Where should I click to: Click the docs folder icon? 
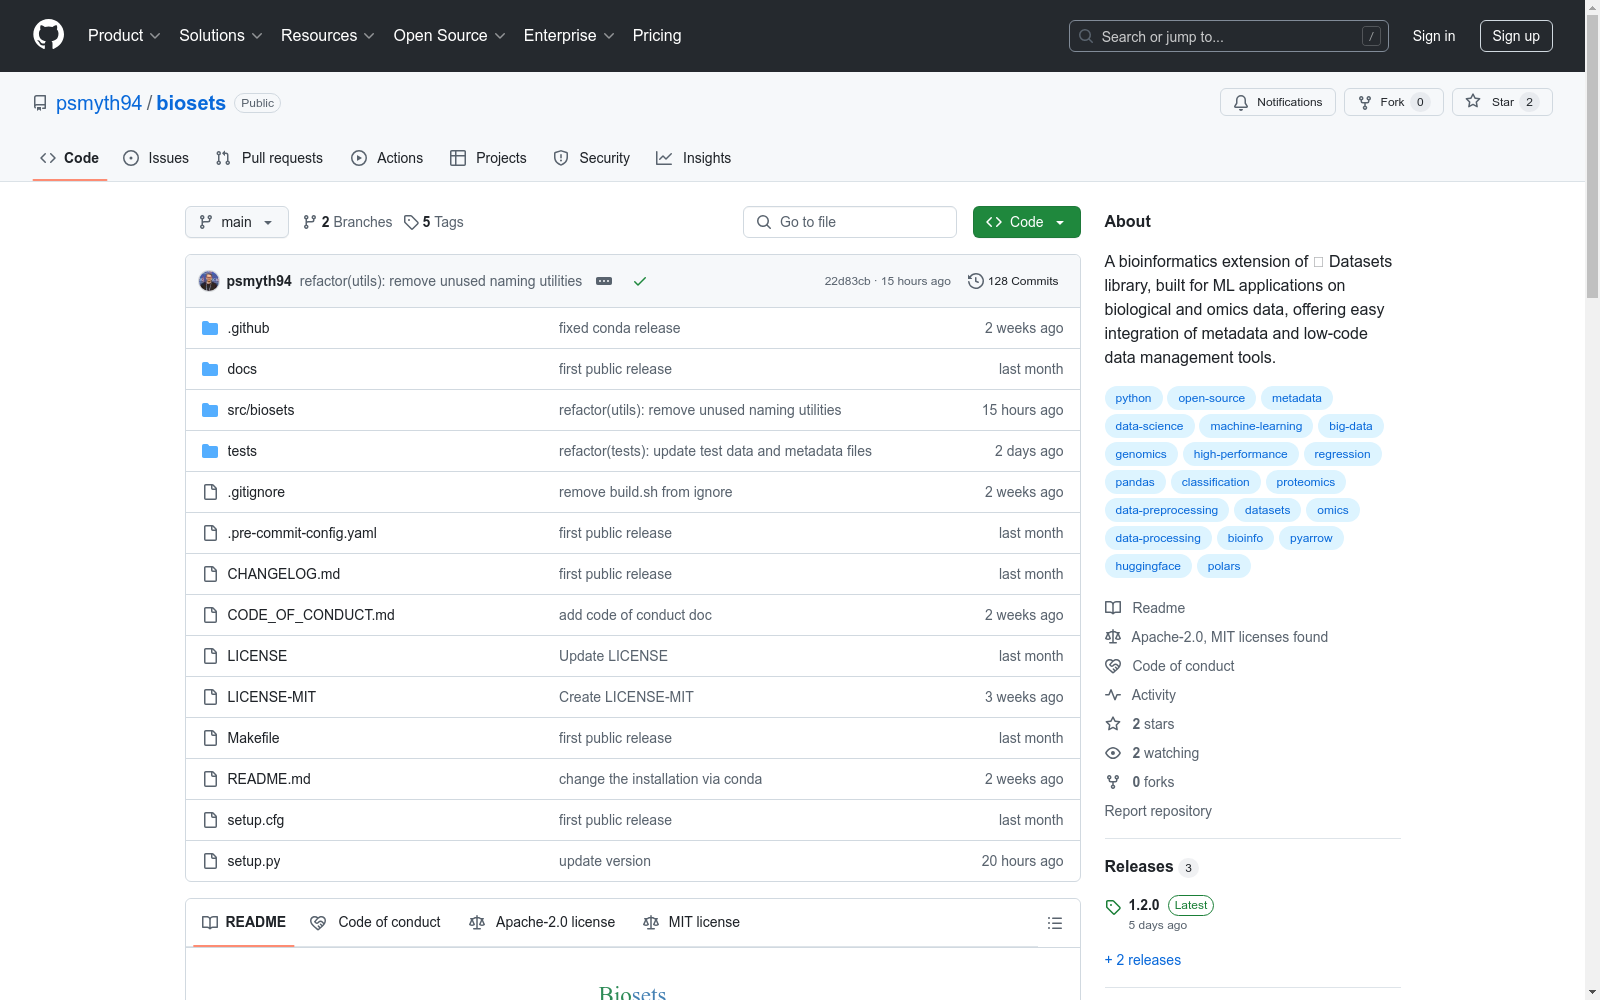click(x=210, y=369)
